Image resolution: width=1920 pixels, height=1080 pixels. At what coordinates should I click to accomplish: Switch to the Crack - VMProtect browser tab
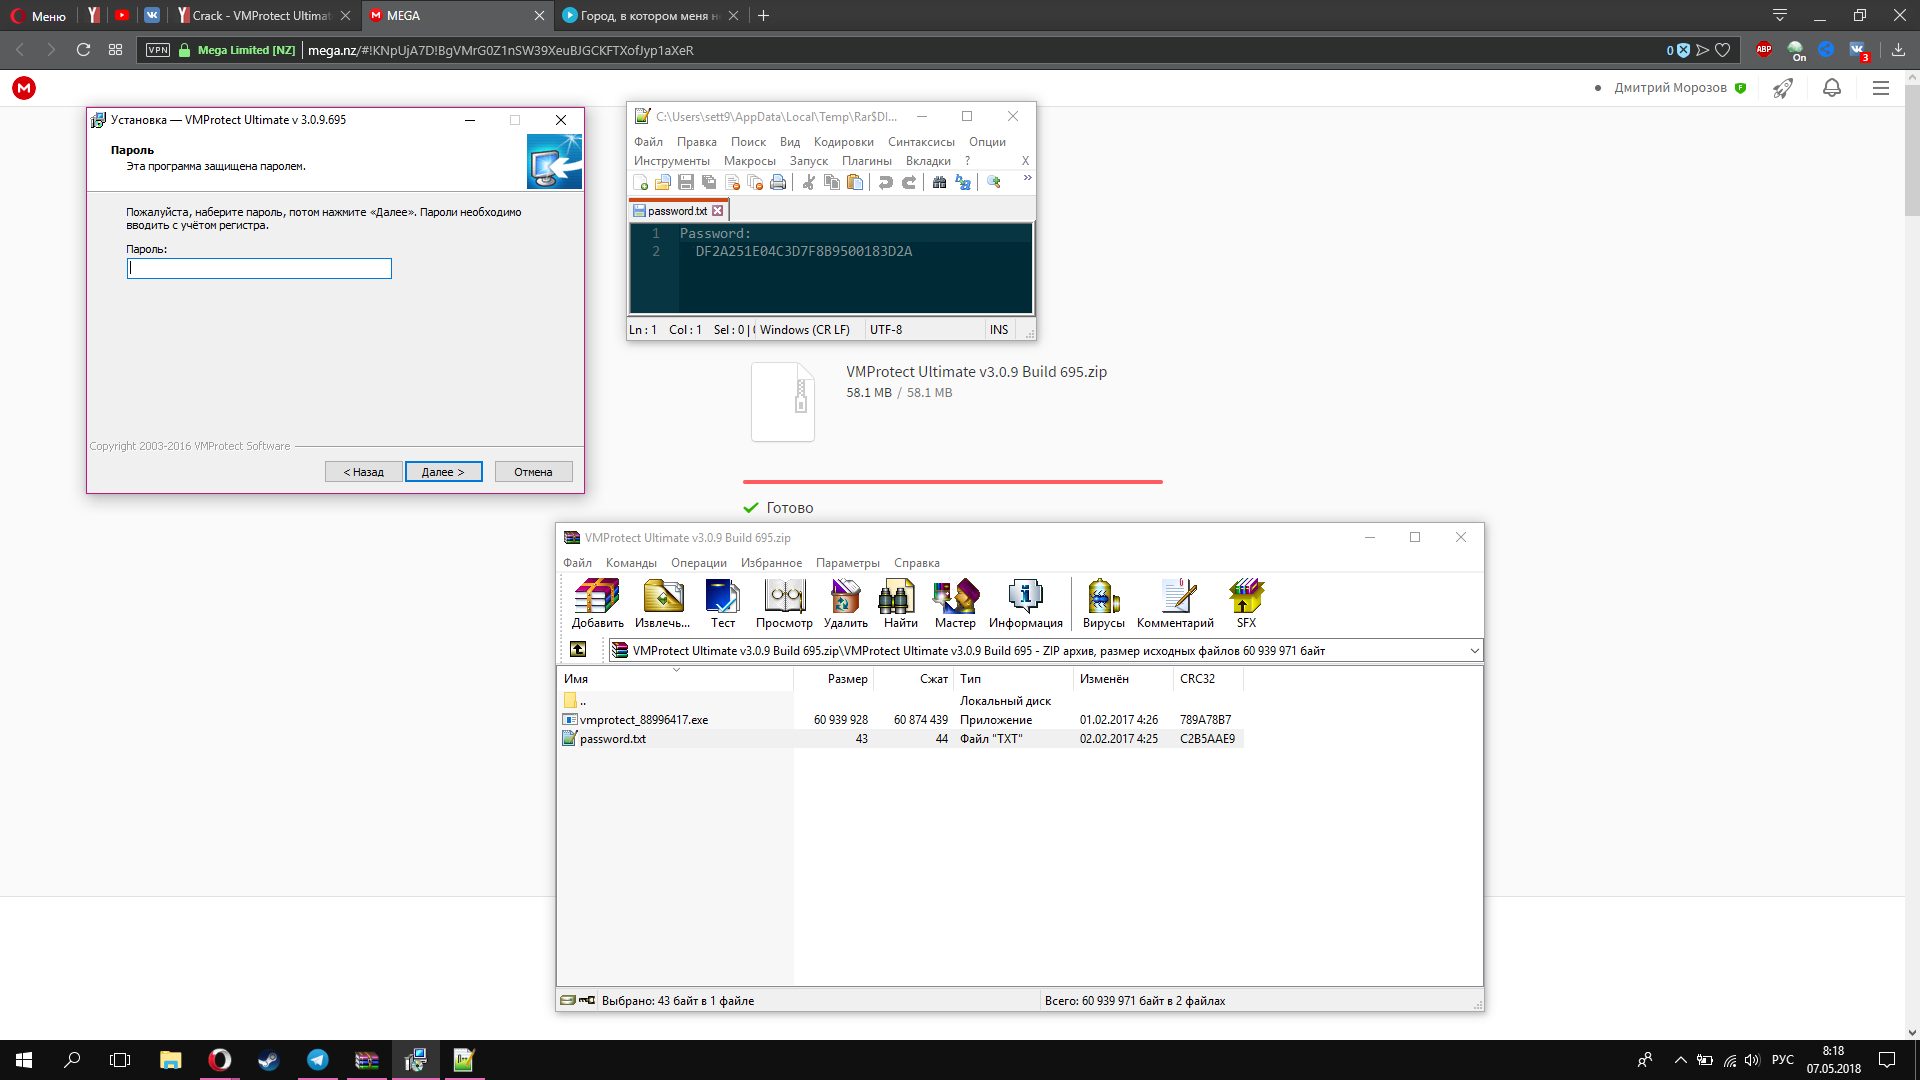[264, 15]
